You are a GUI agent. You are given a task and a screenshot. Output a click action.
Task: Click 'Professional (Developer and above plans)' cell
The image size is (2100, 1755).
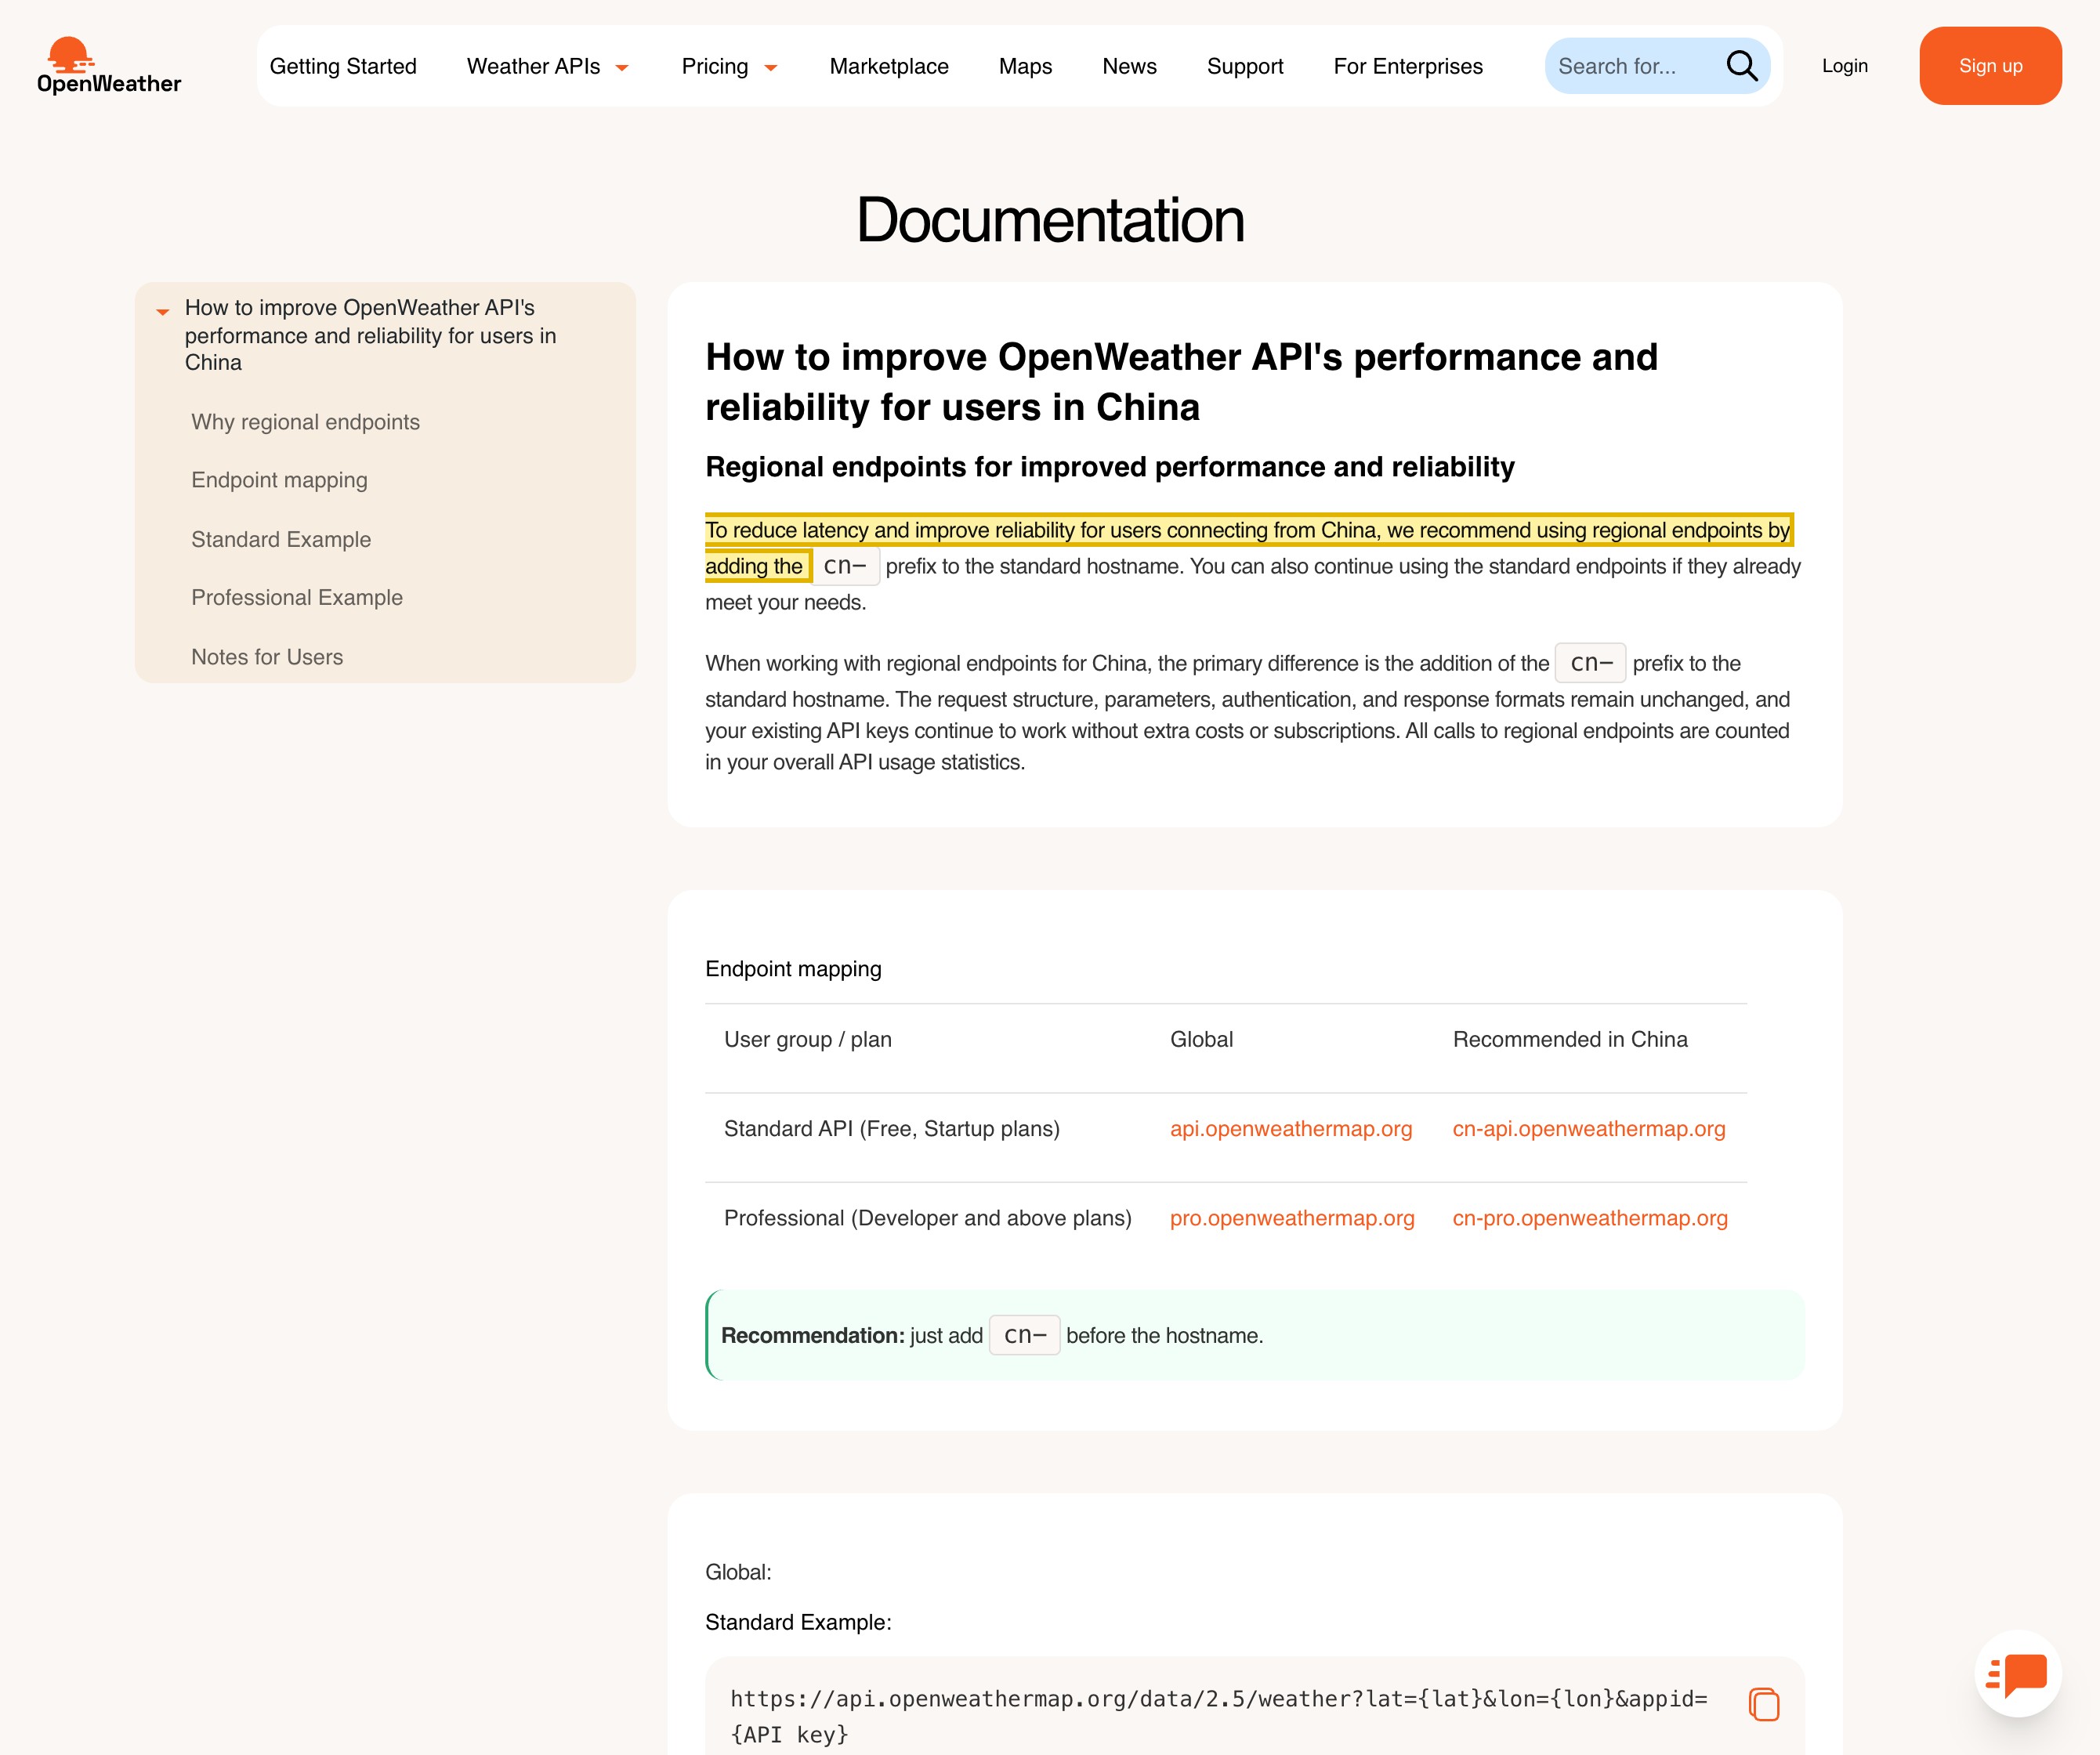(x=928, y=1218)
